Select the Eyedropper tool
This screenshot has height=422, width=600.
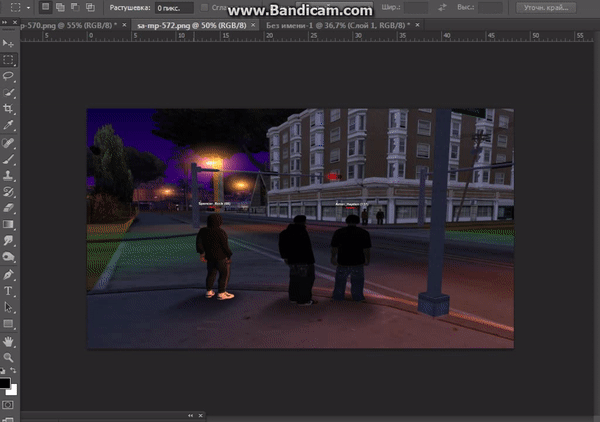[x=8, y=124]
